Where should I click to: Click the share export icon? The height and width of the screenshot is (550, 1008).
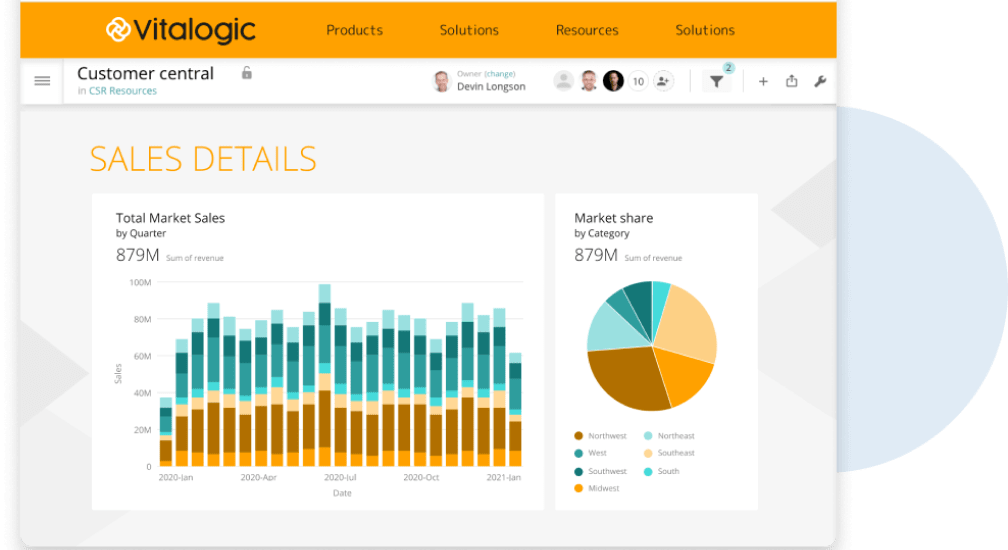click(792, 81)
